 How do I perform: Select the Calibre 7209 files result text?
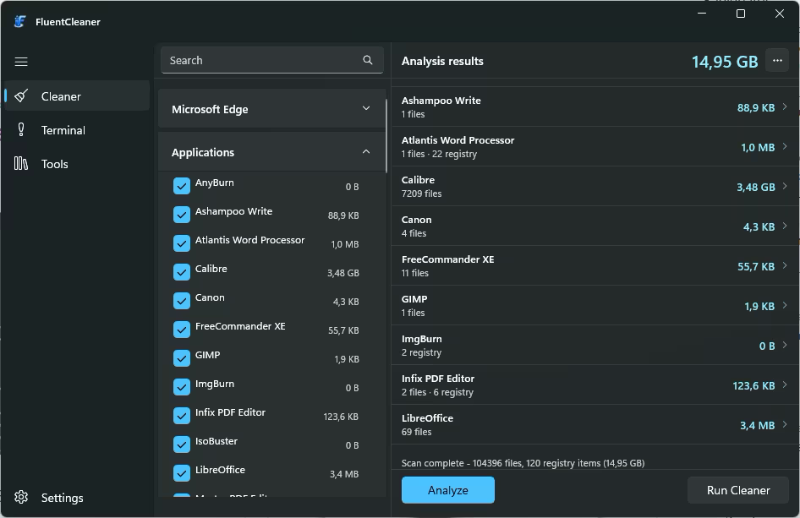coord(421,193)
